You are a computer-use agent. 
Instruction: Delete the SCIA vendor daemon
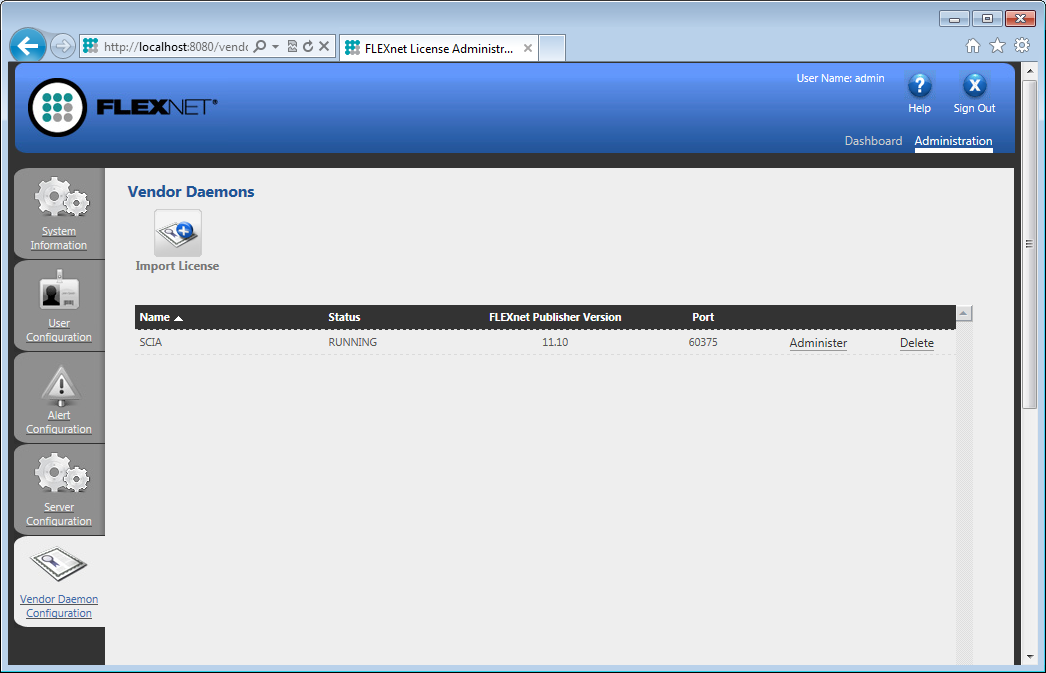[x=917, y=343]
